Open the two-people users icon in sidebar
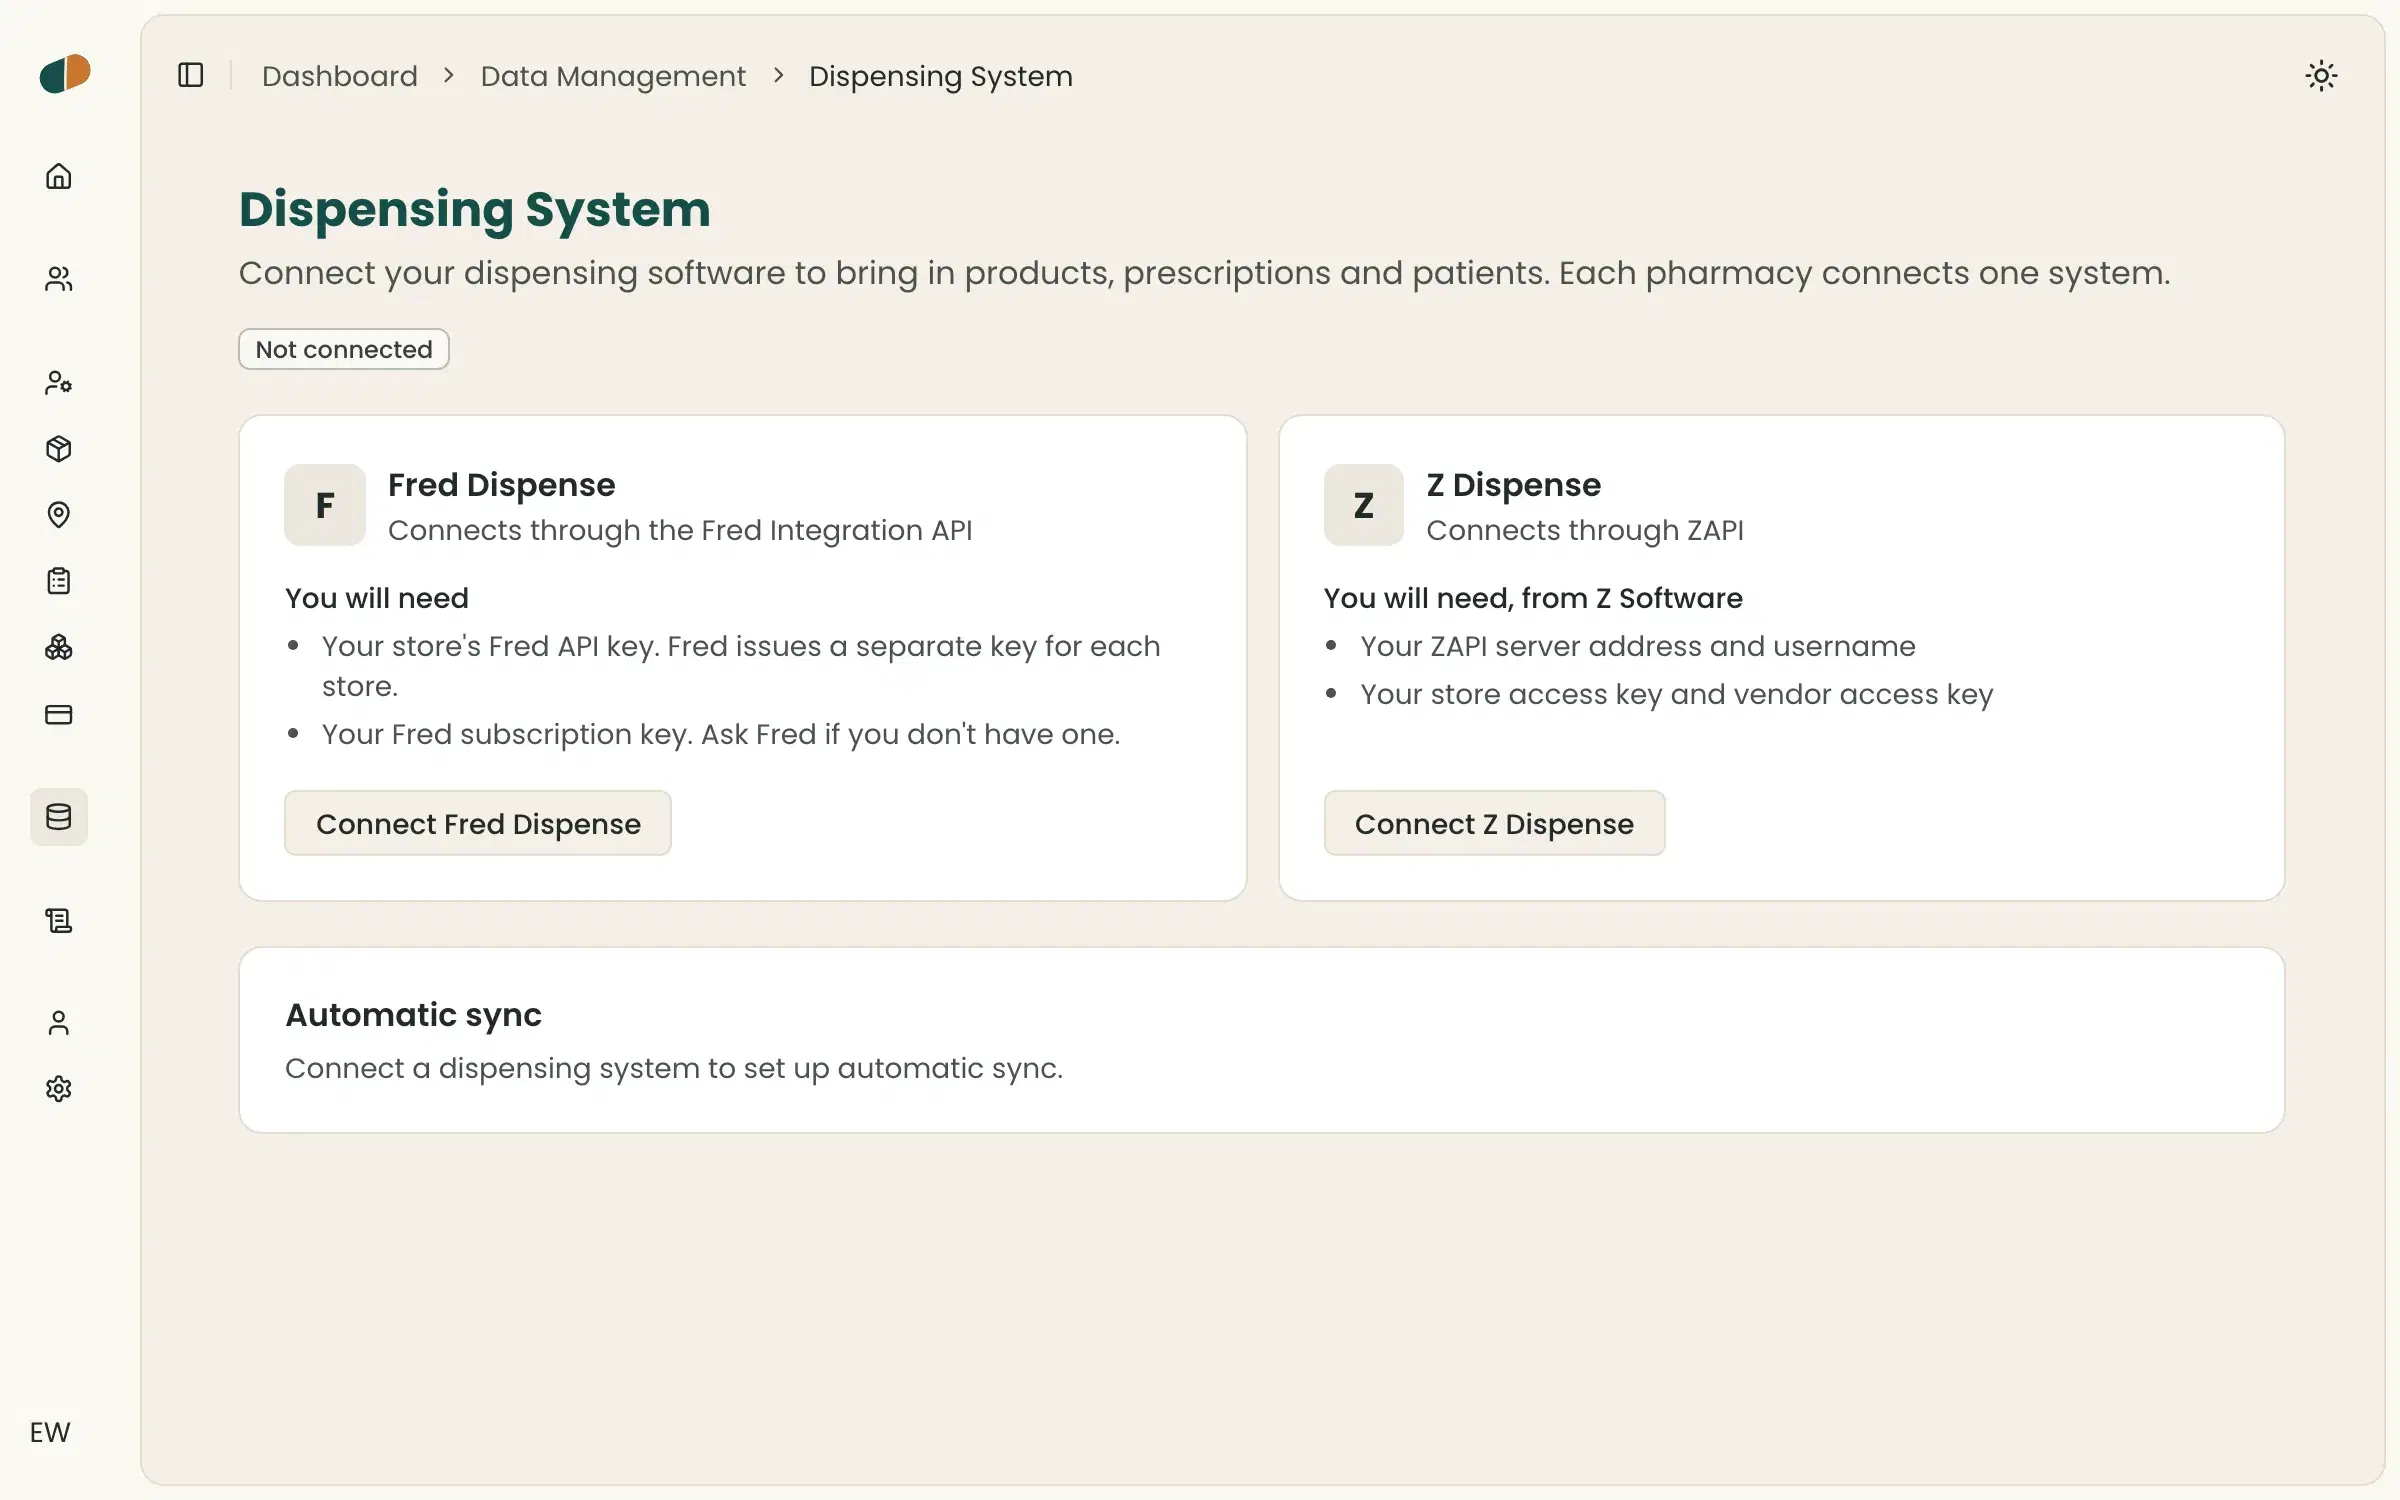This screenshot has width=2400, height=1500. 59,279
